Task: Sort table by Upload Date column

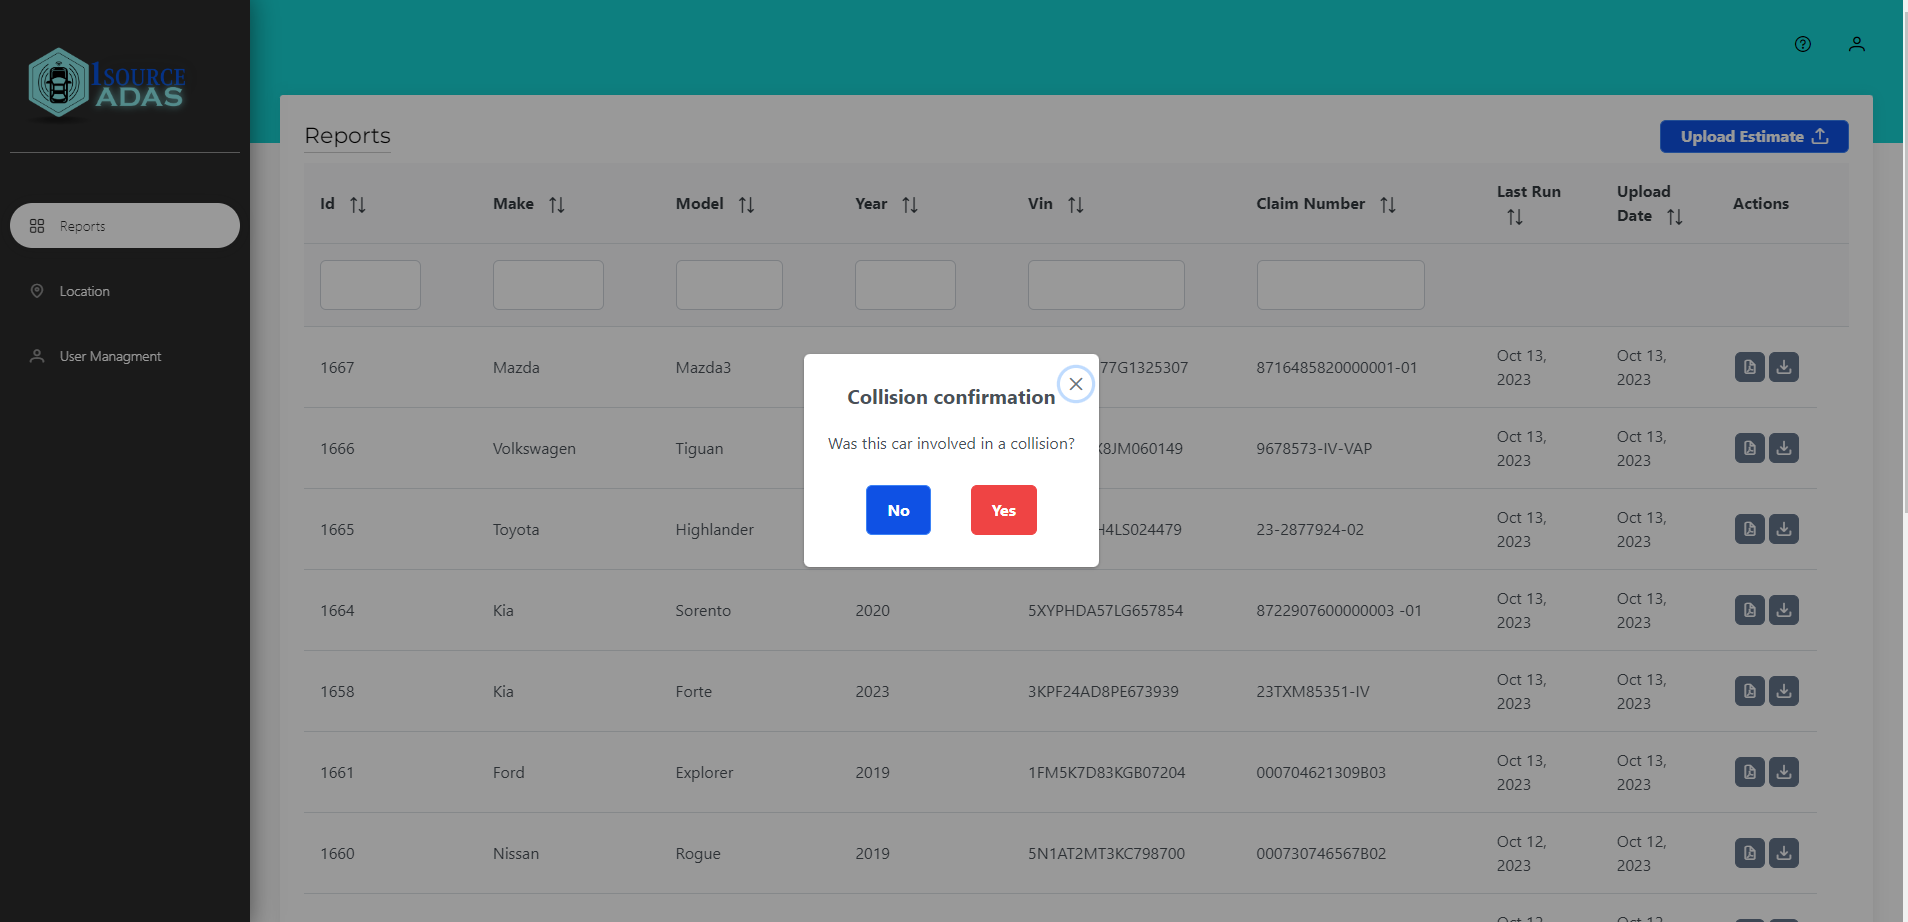Action: tap(1675, 217)
